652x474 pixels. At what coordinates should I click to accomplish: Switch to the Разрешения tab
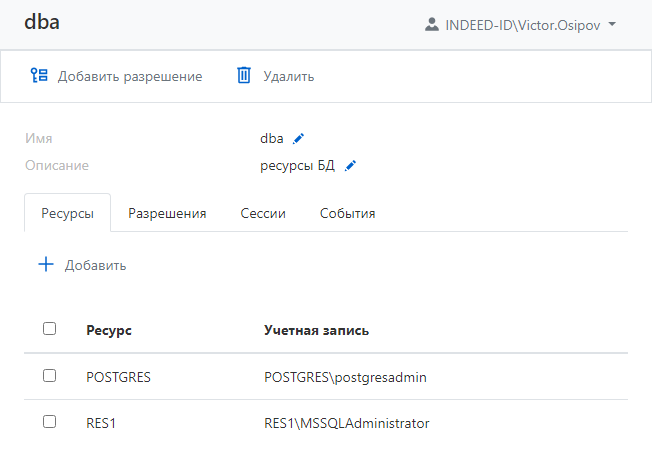coord(167,213)
